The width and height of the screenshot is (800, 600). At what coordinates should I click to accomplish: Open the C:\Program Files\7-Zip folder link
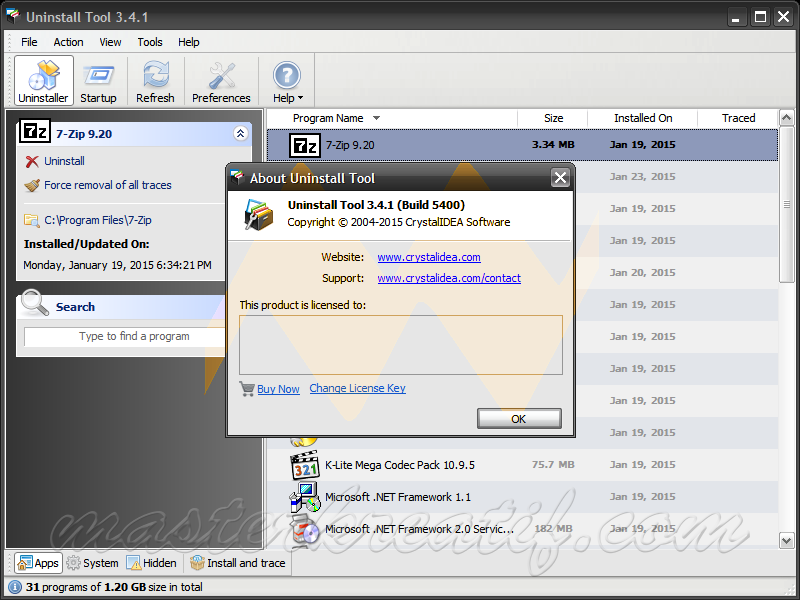tap(97, 220)
